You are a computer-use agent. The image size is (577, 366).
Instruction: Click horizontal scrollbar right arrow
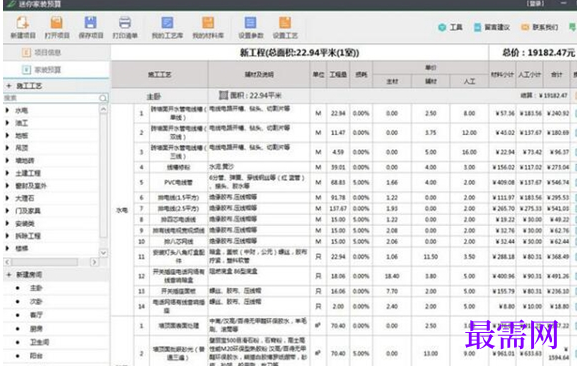point(94,262)
